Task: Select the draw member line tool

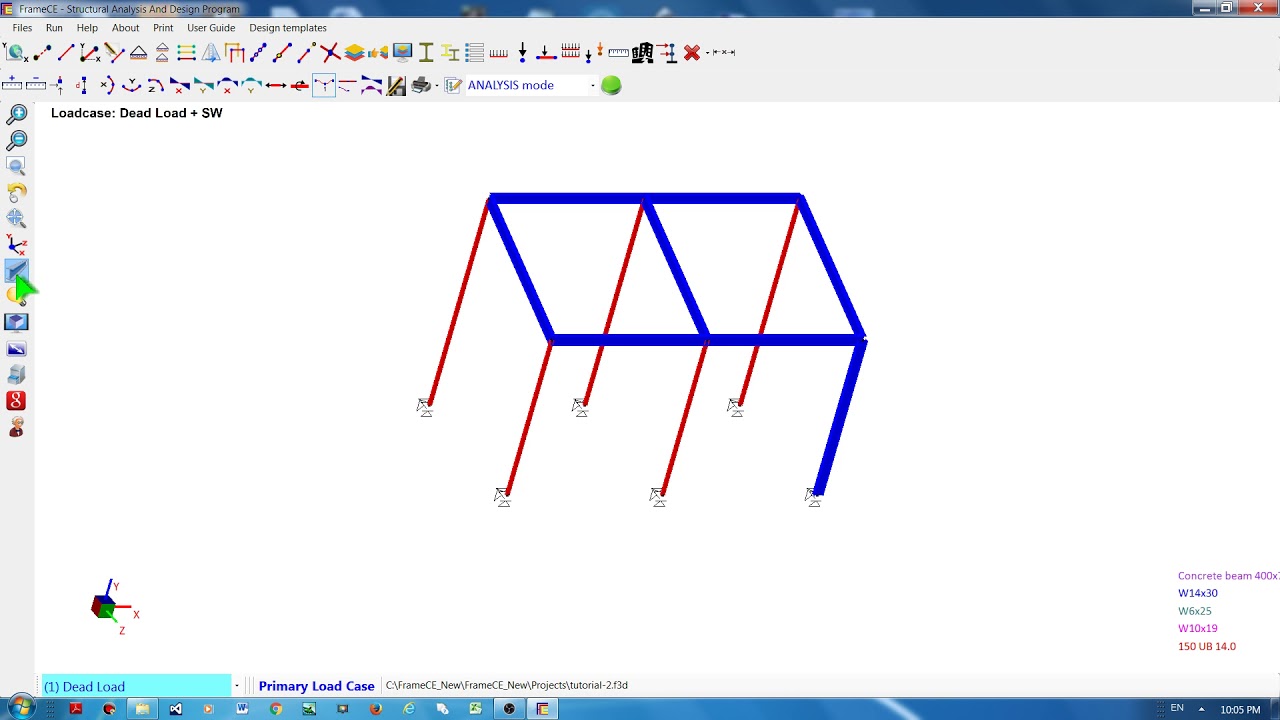Action: tap(66, 52)
